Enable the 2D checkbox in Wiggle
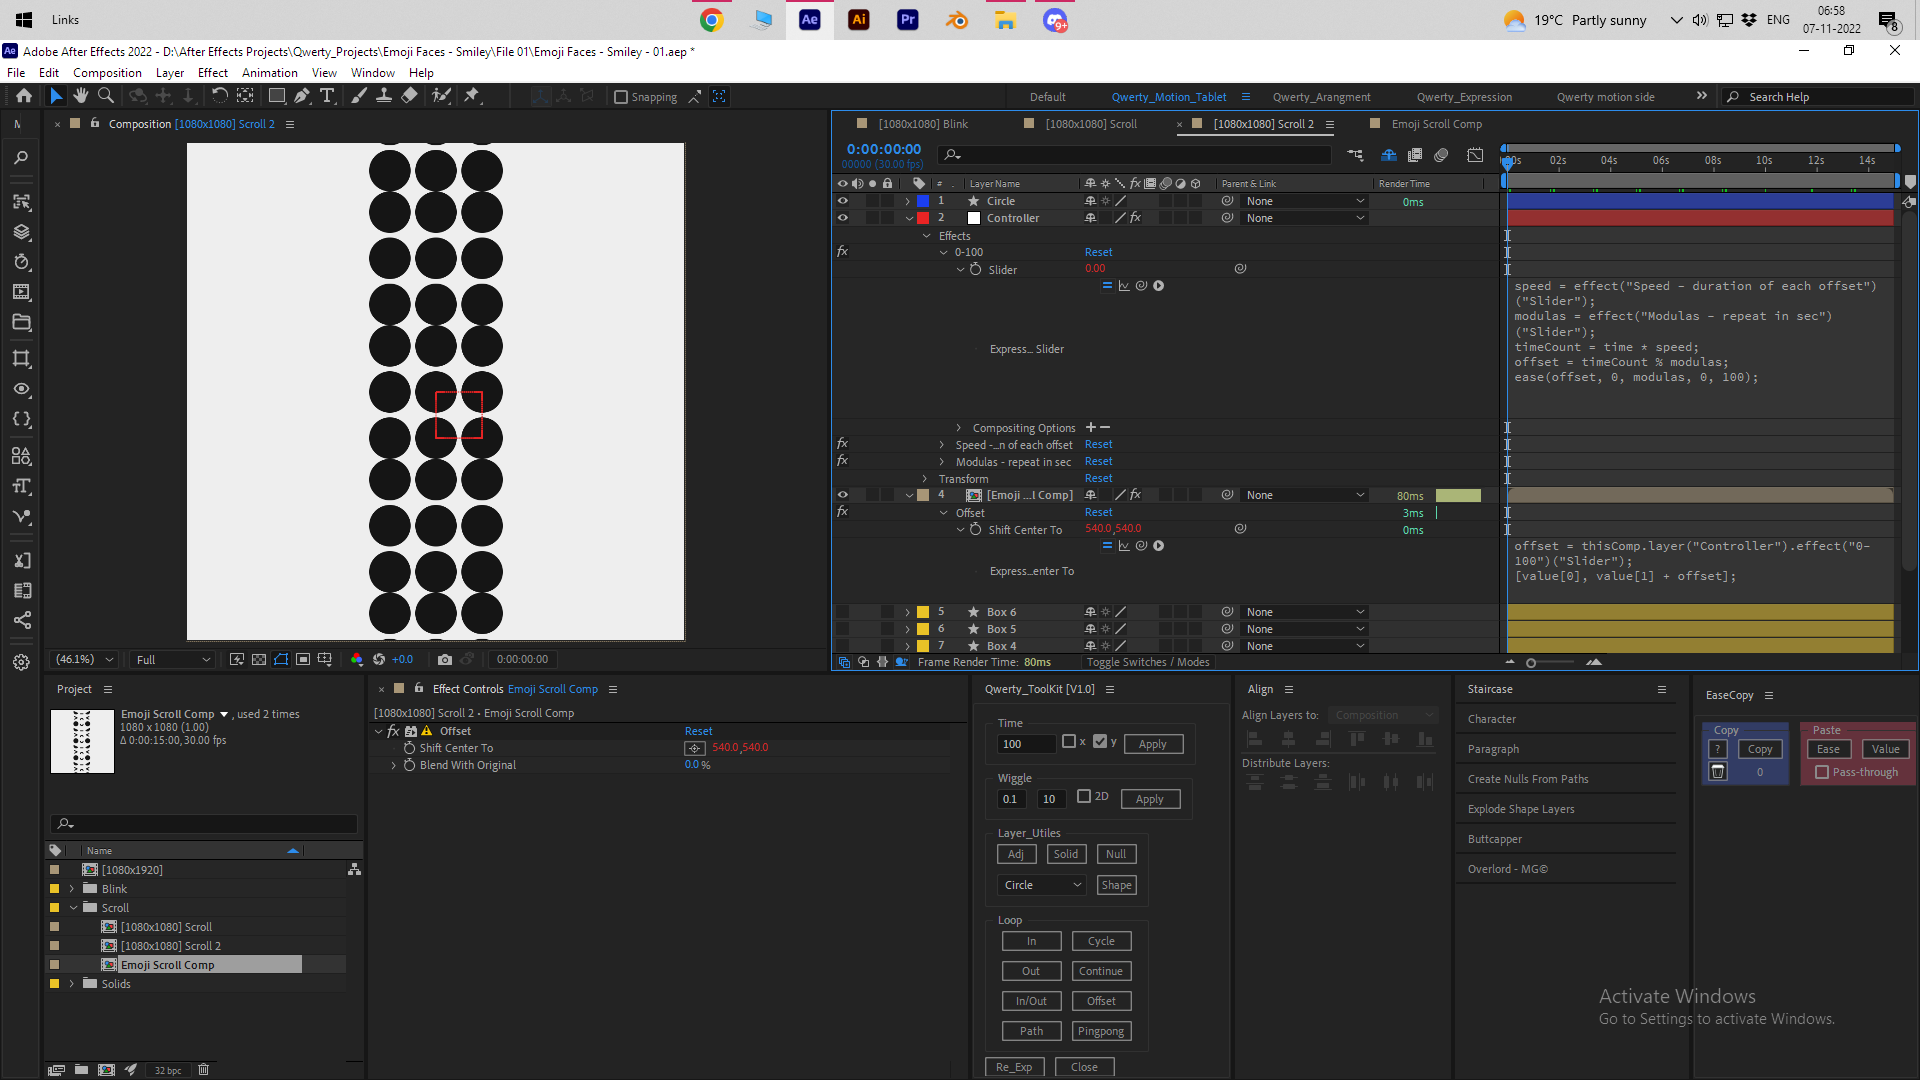 coord(1084,797)
